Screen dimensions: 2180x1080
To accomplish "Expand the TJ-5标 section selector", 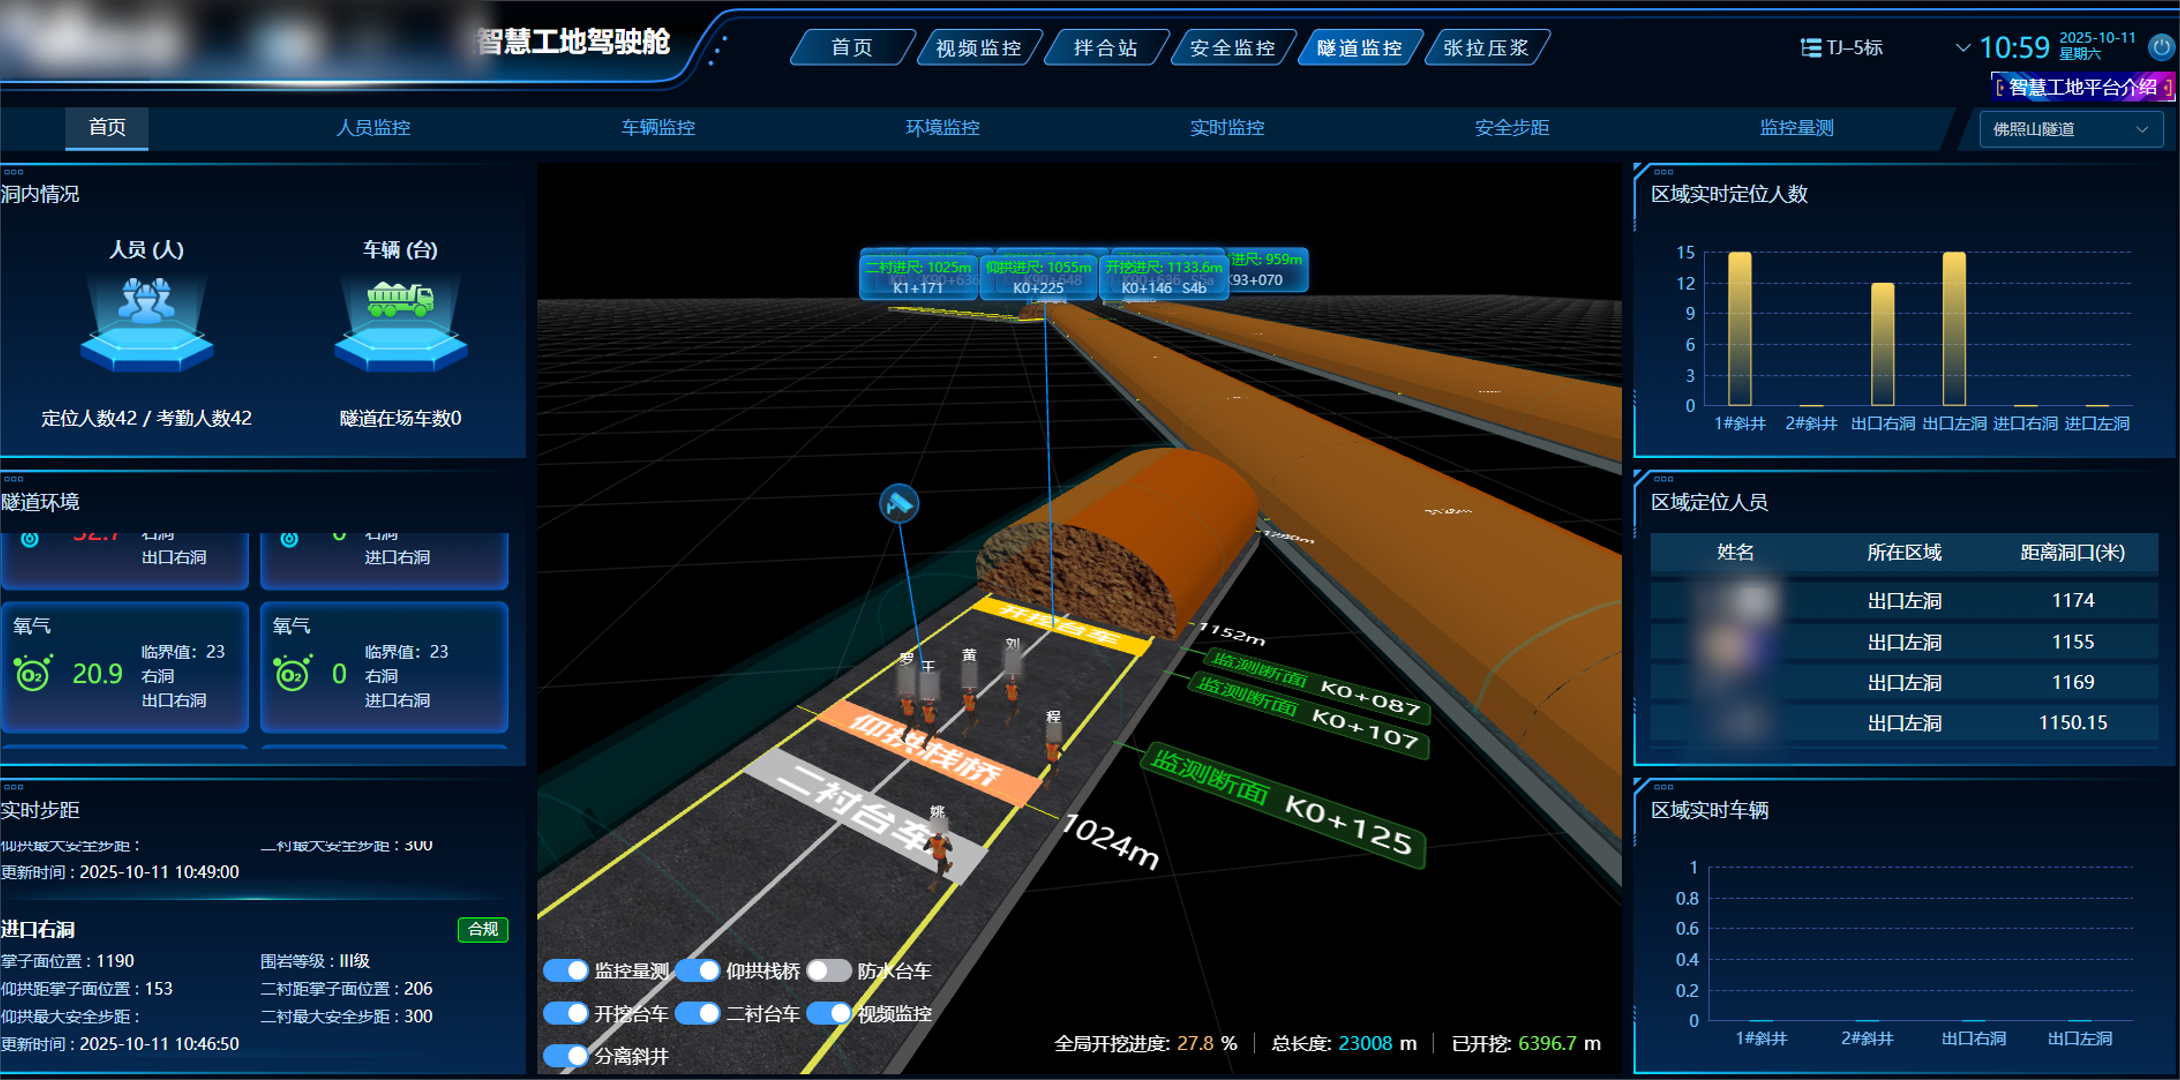I will [x=1854, y=48].
